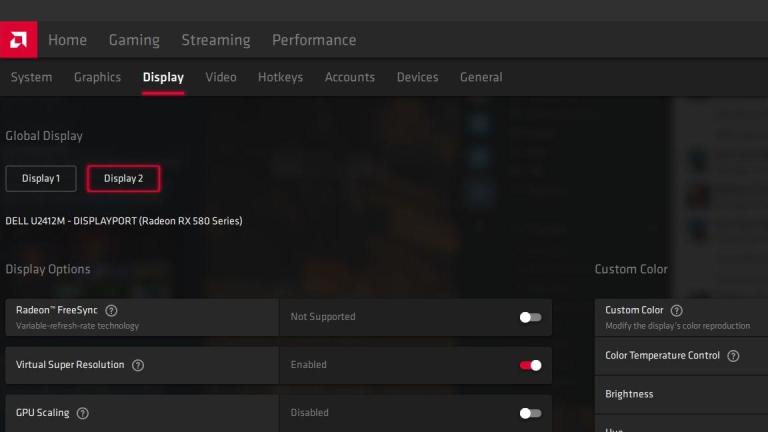
Task: Select the Display 1 button
Action: pos(41,179)
